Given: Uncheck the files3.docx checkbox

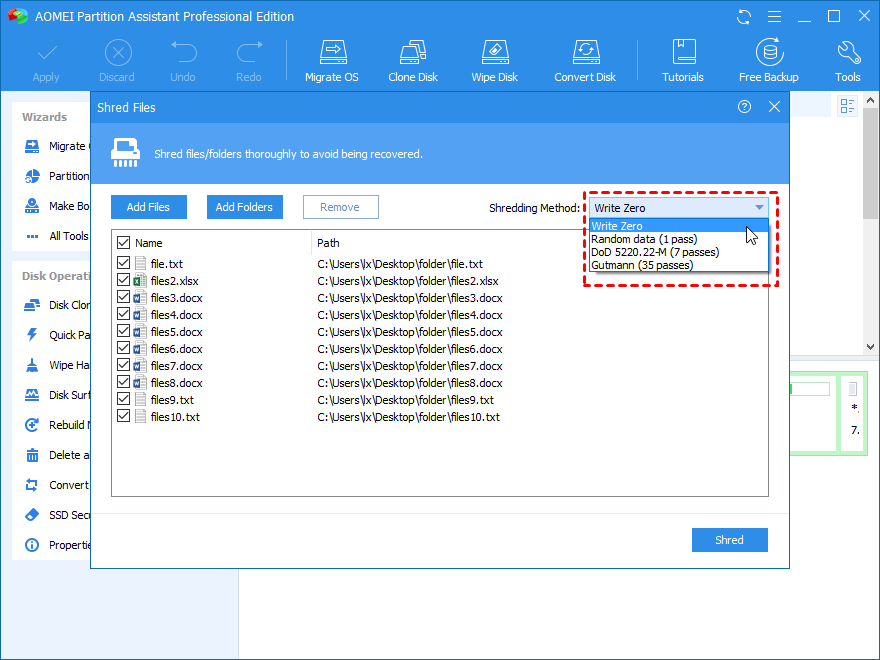Looking at the screenshot, I should [123, 297].
